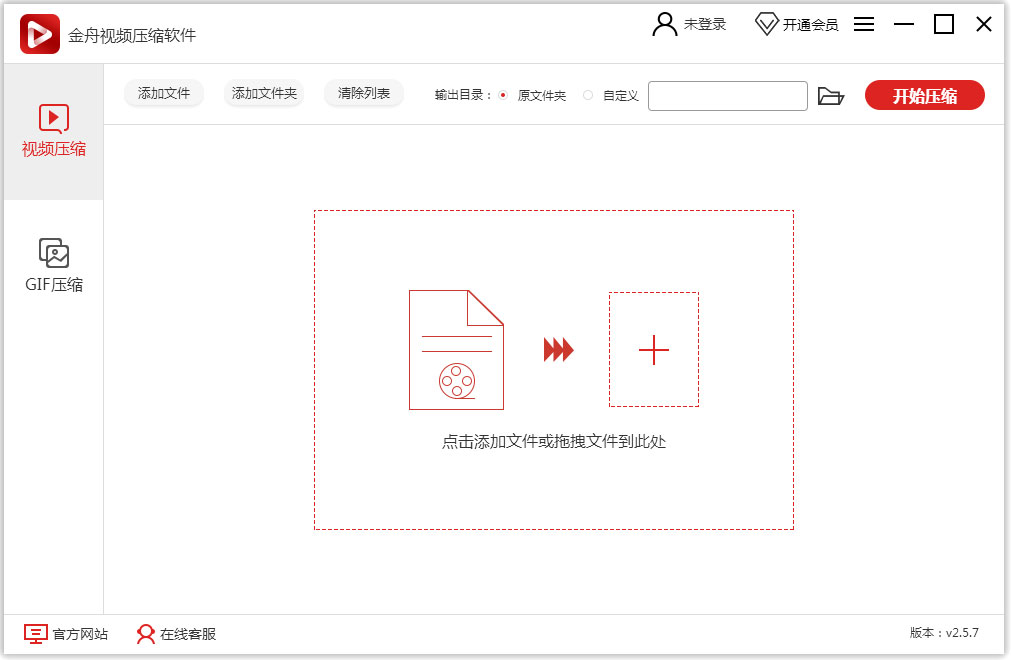This screenshot has height=660, width=1011.
Task: Click the app logo in title bar
Action: [x=40, y=34]
